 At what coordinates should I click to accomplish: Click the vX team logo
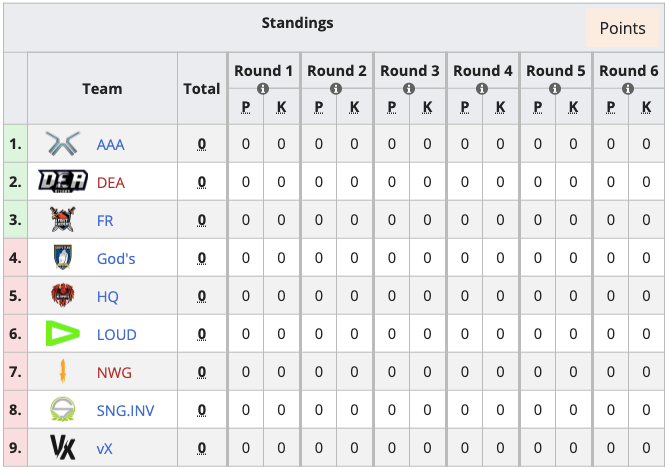(63, 447)
